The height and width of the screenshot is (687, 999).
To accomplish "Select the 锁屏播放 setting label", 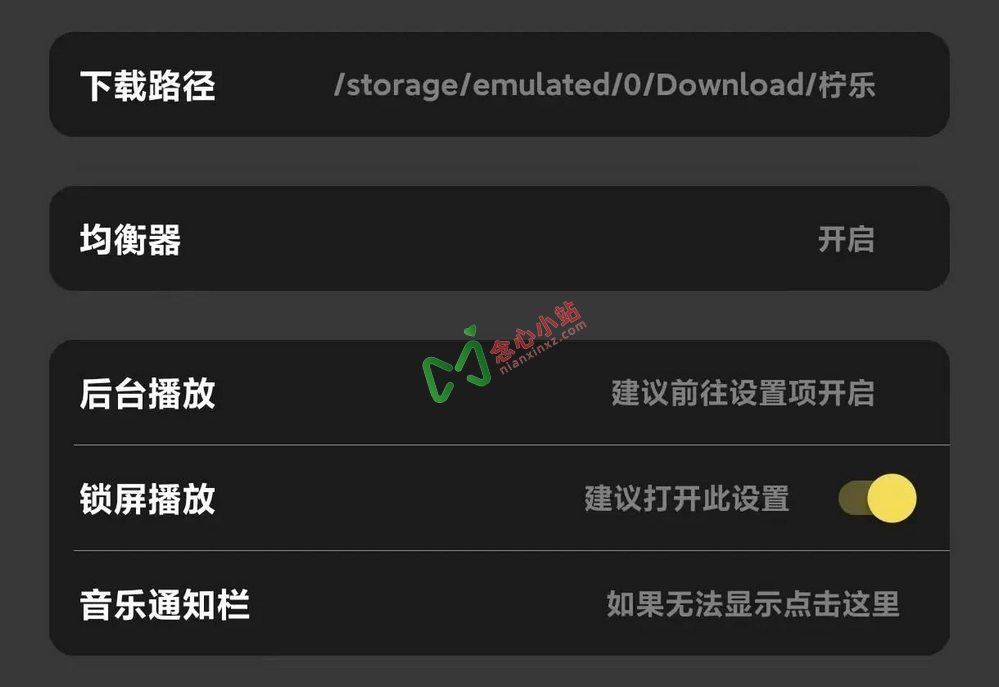I will click(x=147, y=498).
